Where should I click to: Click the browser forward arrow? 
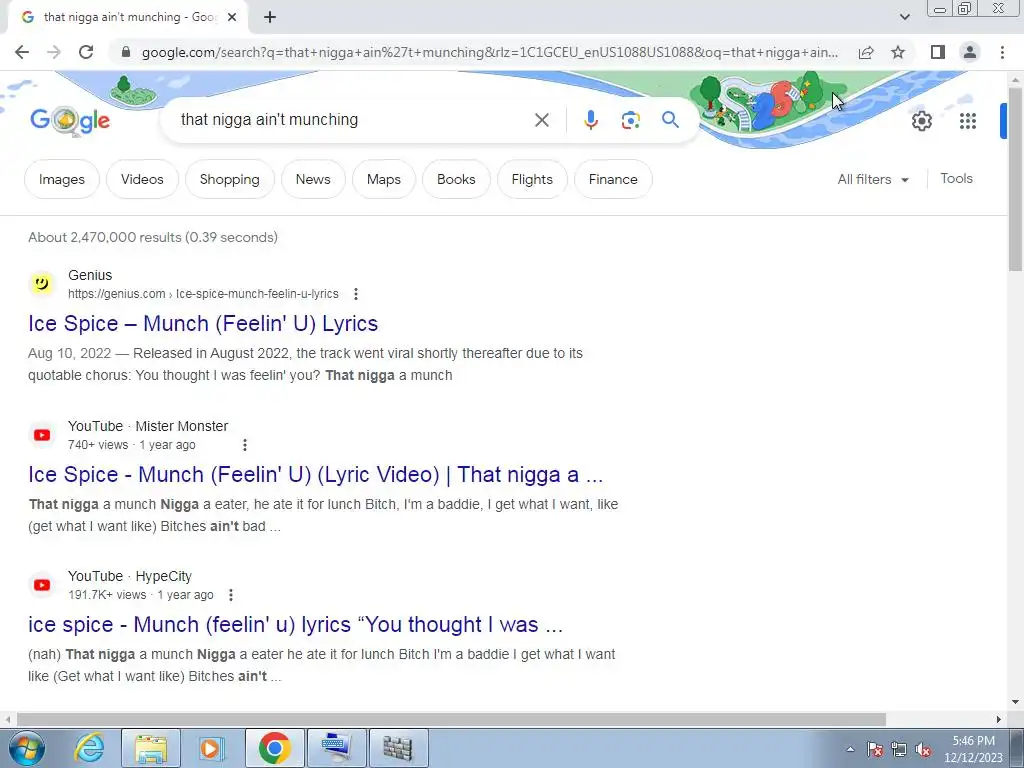tap(54, 52)
